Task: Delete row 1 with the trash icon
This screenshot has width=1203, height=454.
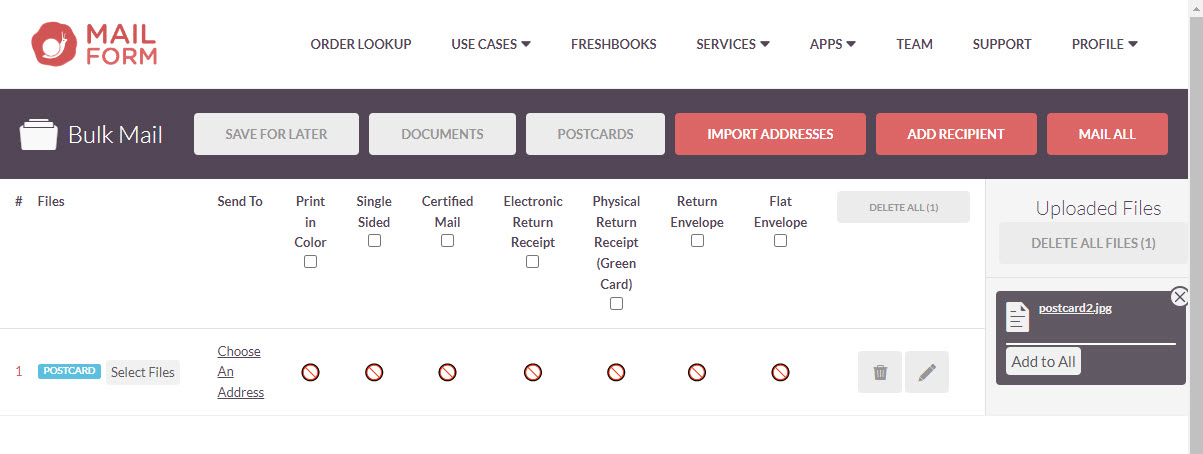Action: (880, 372)
